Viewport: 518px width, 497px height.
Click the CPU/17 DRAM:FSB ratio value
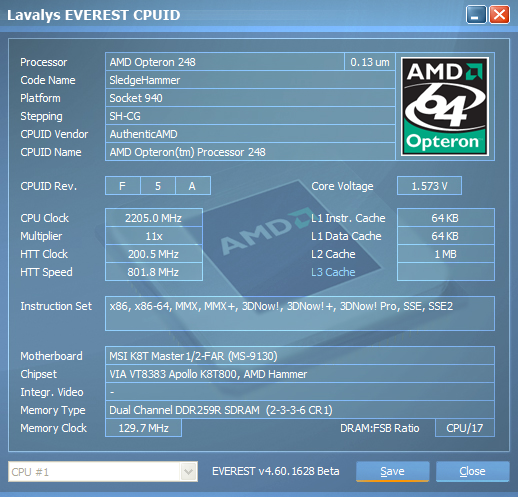click(465, 428)
